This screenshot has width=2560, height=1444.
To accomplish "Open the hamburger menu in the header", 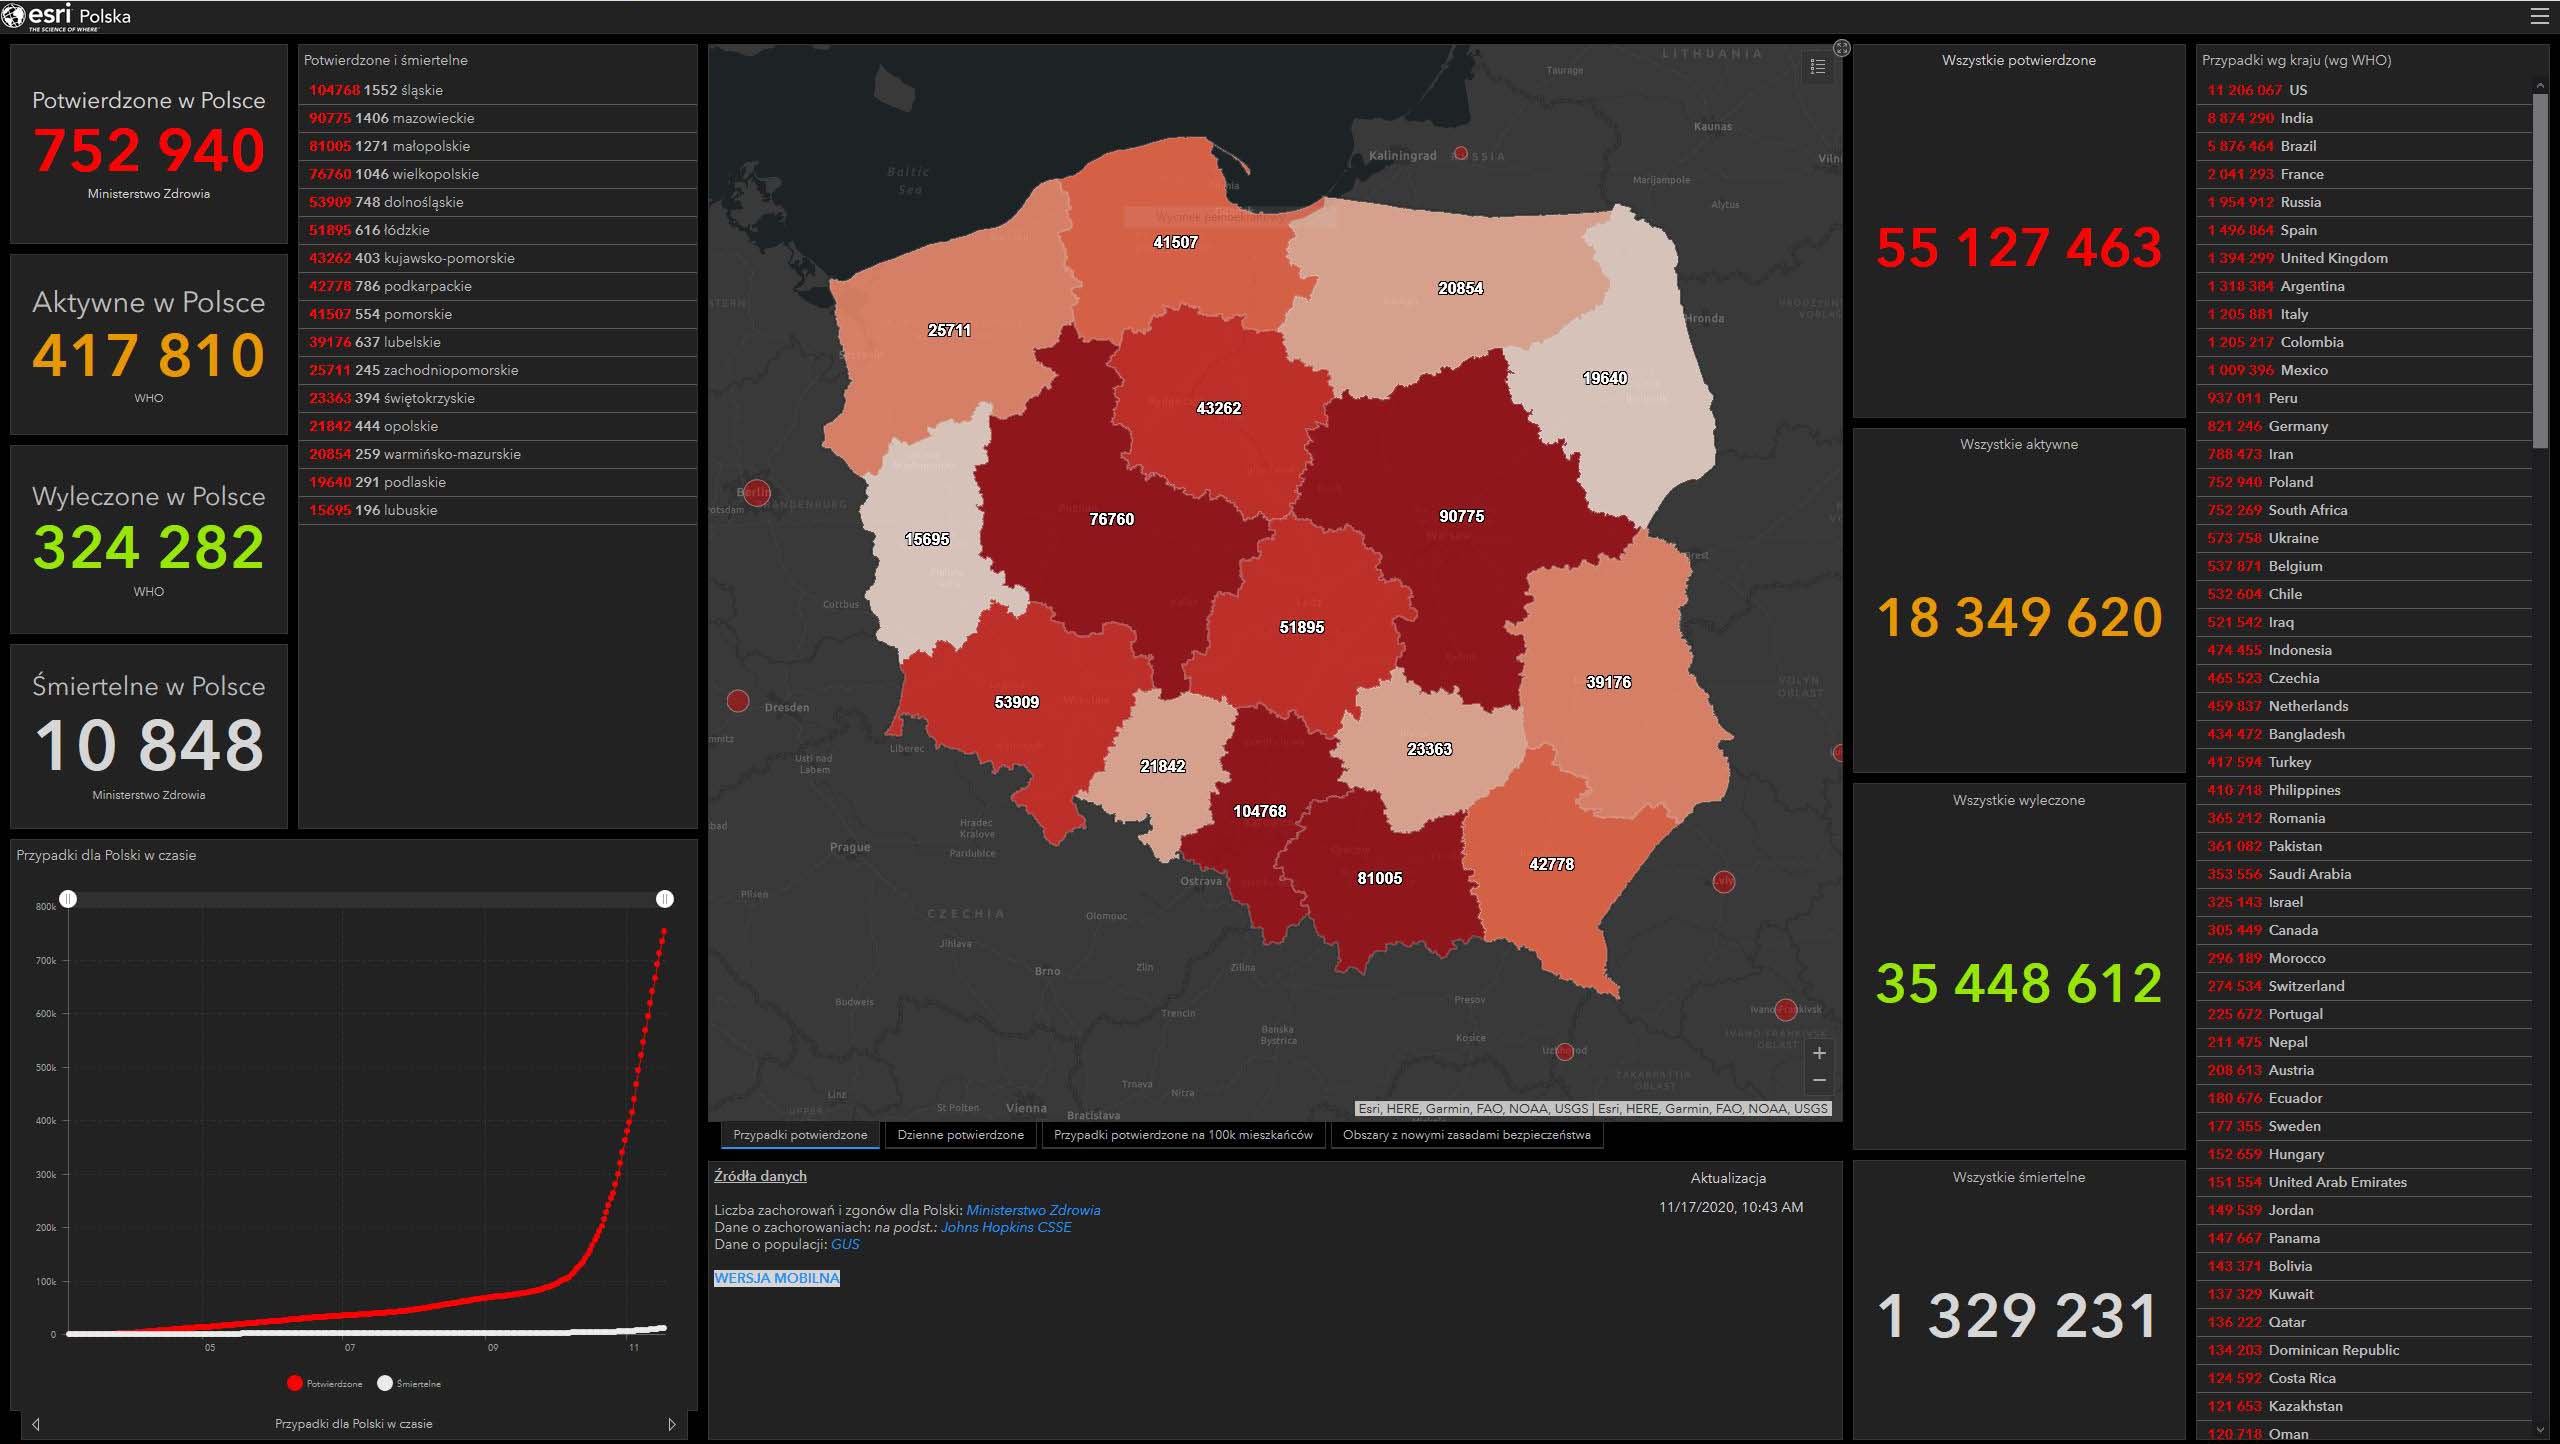I will (2539, 17).
